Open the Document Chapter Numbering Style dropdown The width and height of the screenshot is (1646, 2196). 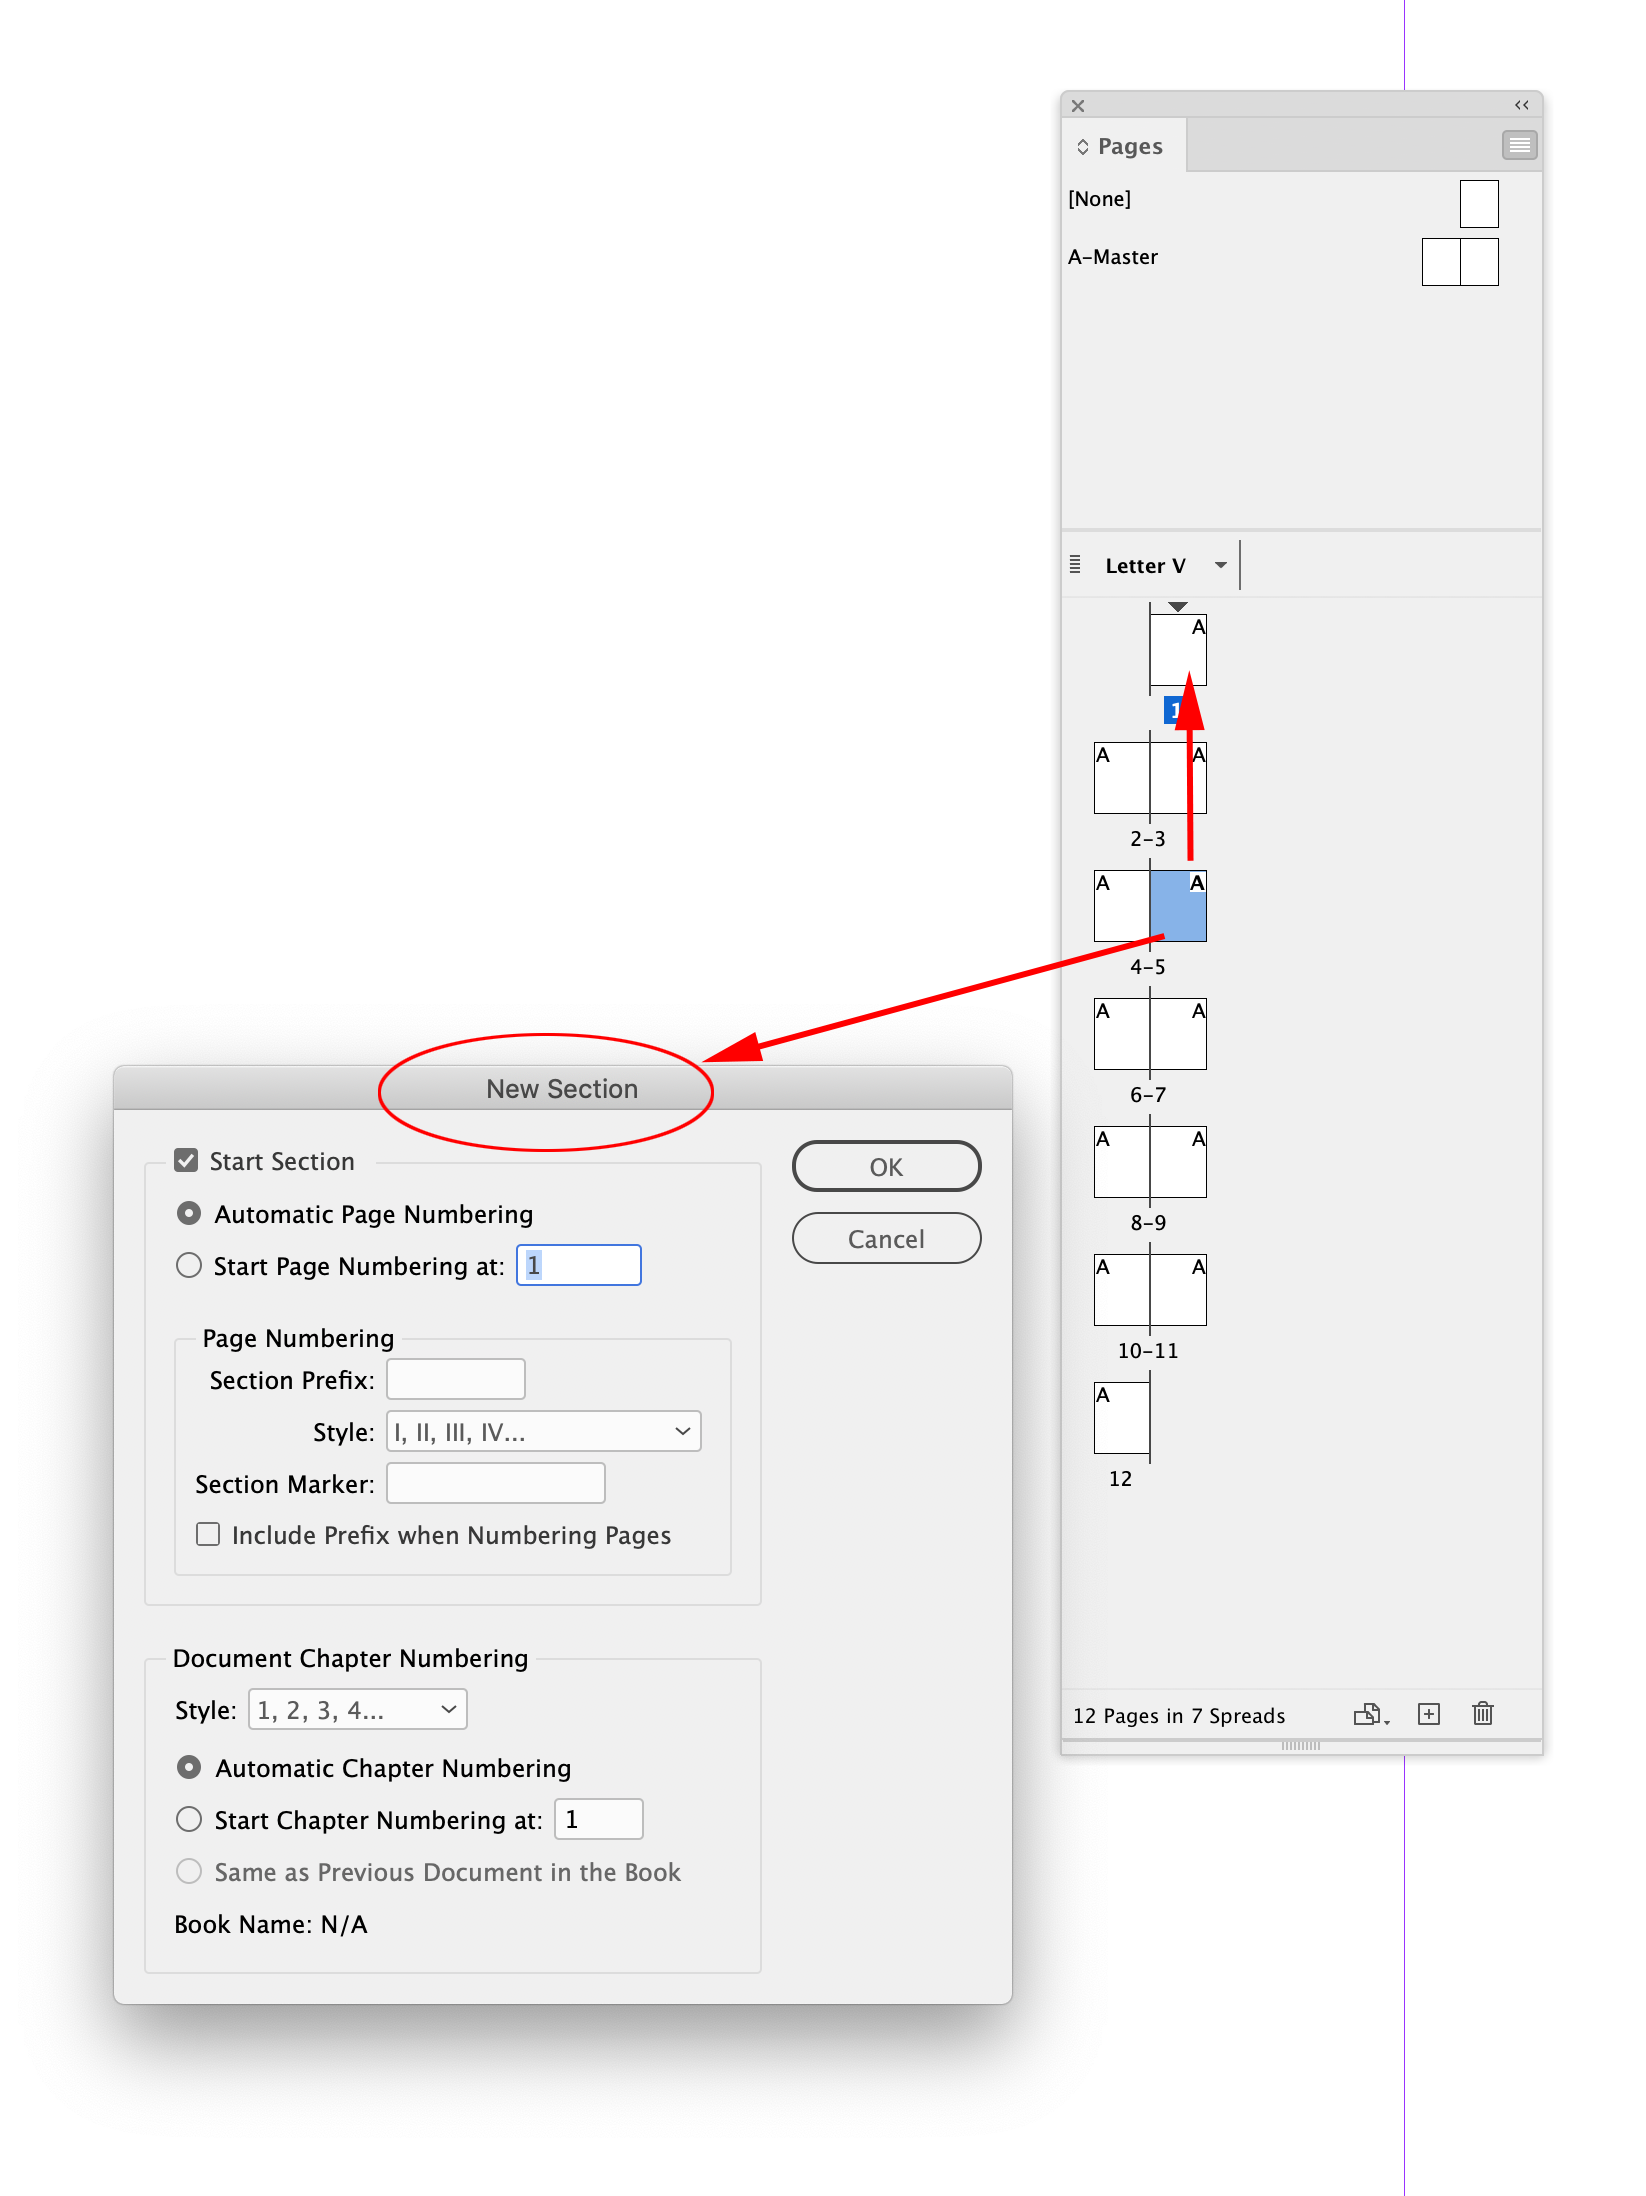click(x=357, y=1709)
